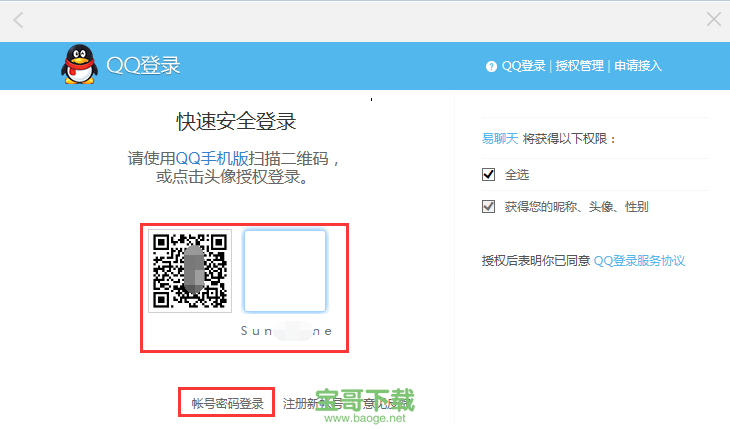Click the QQ penguin logo
The width and height of the screenshot is (730, 430).
(x=79, y=65)
